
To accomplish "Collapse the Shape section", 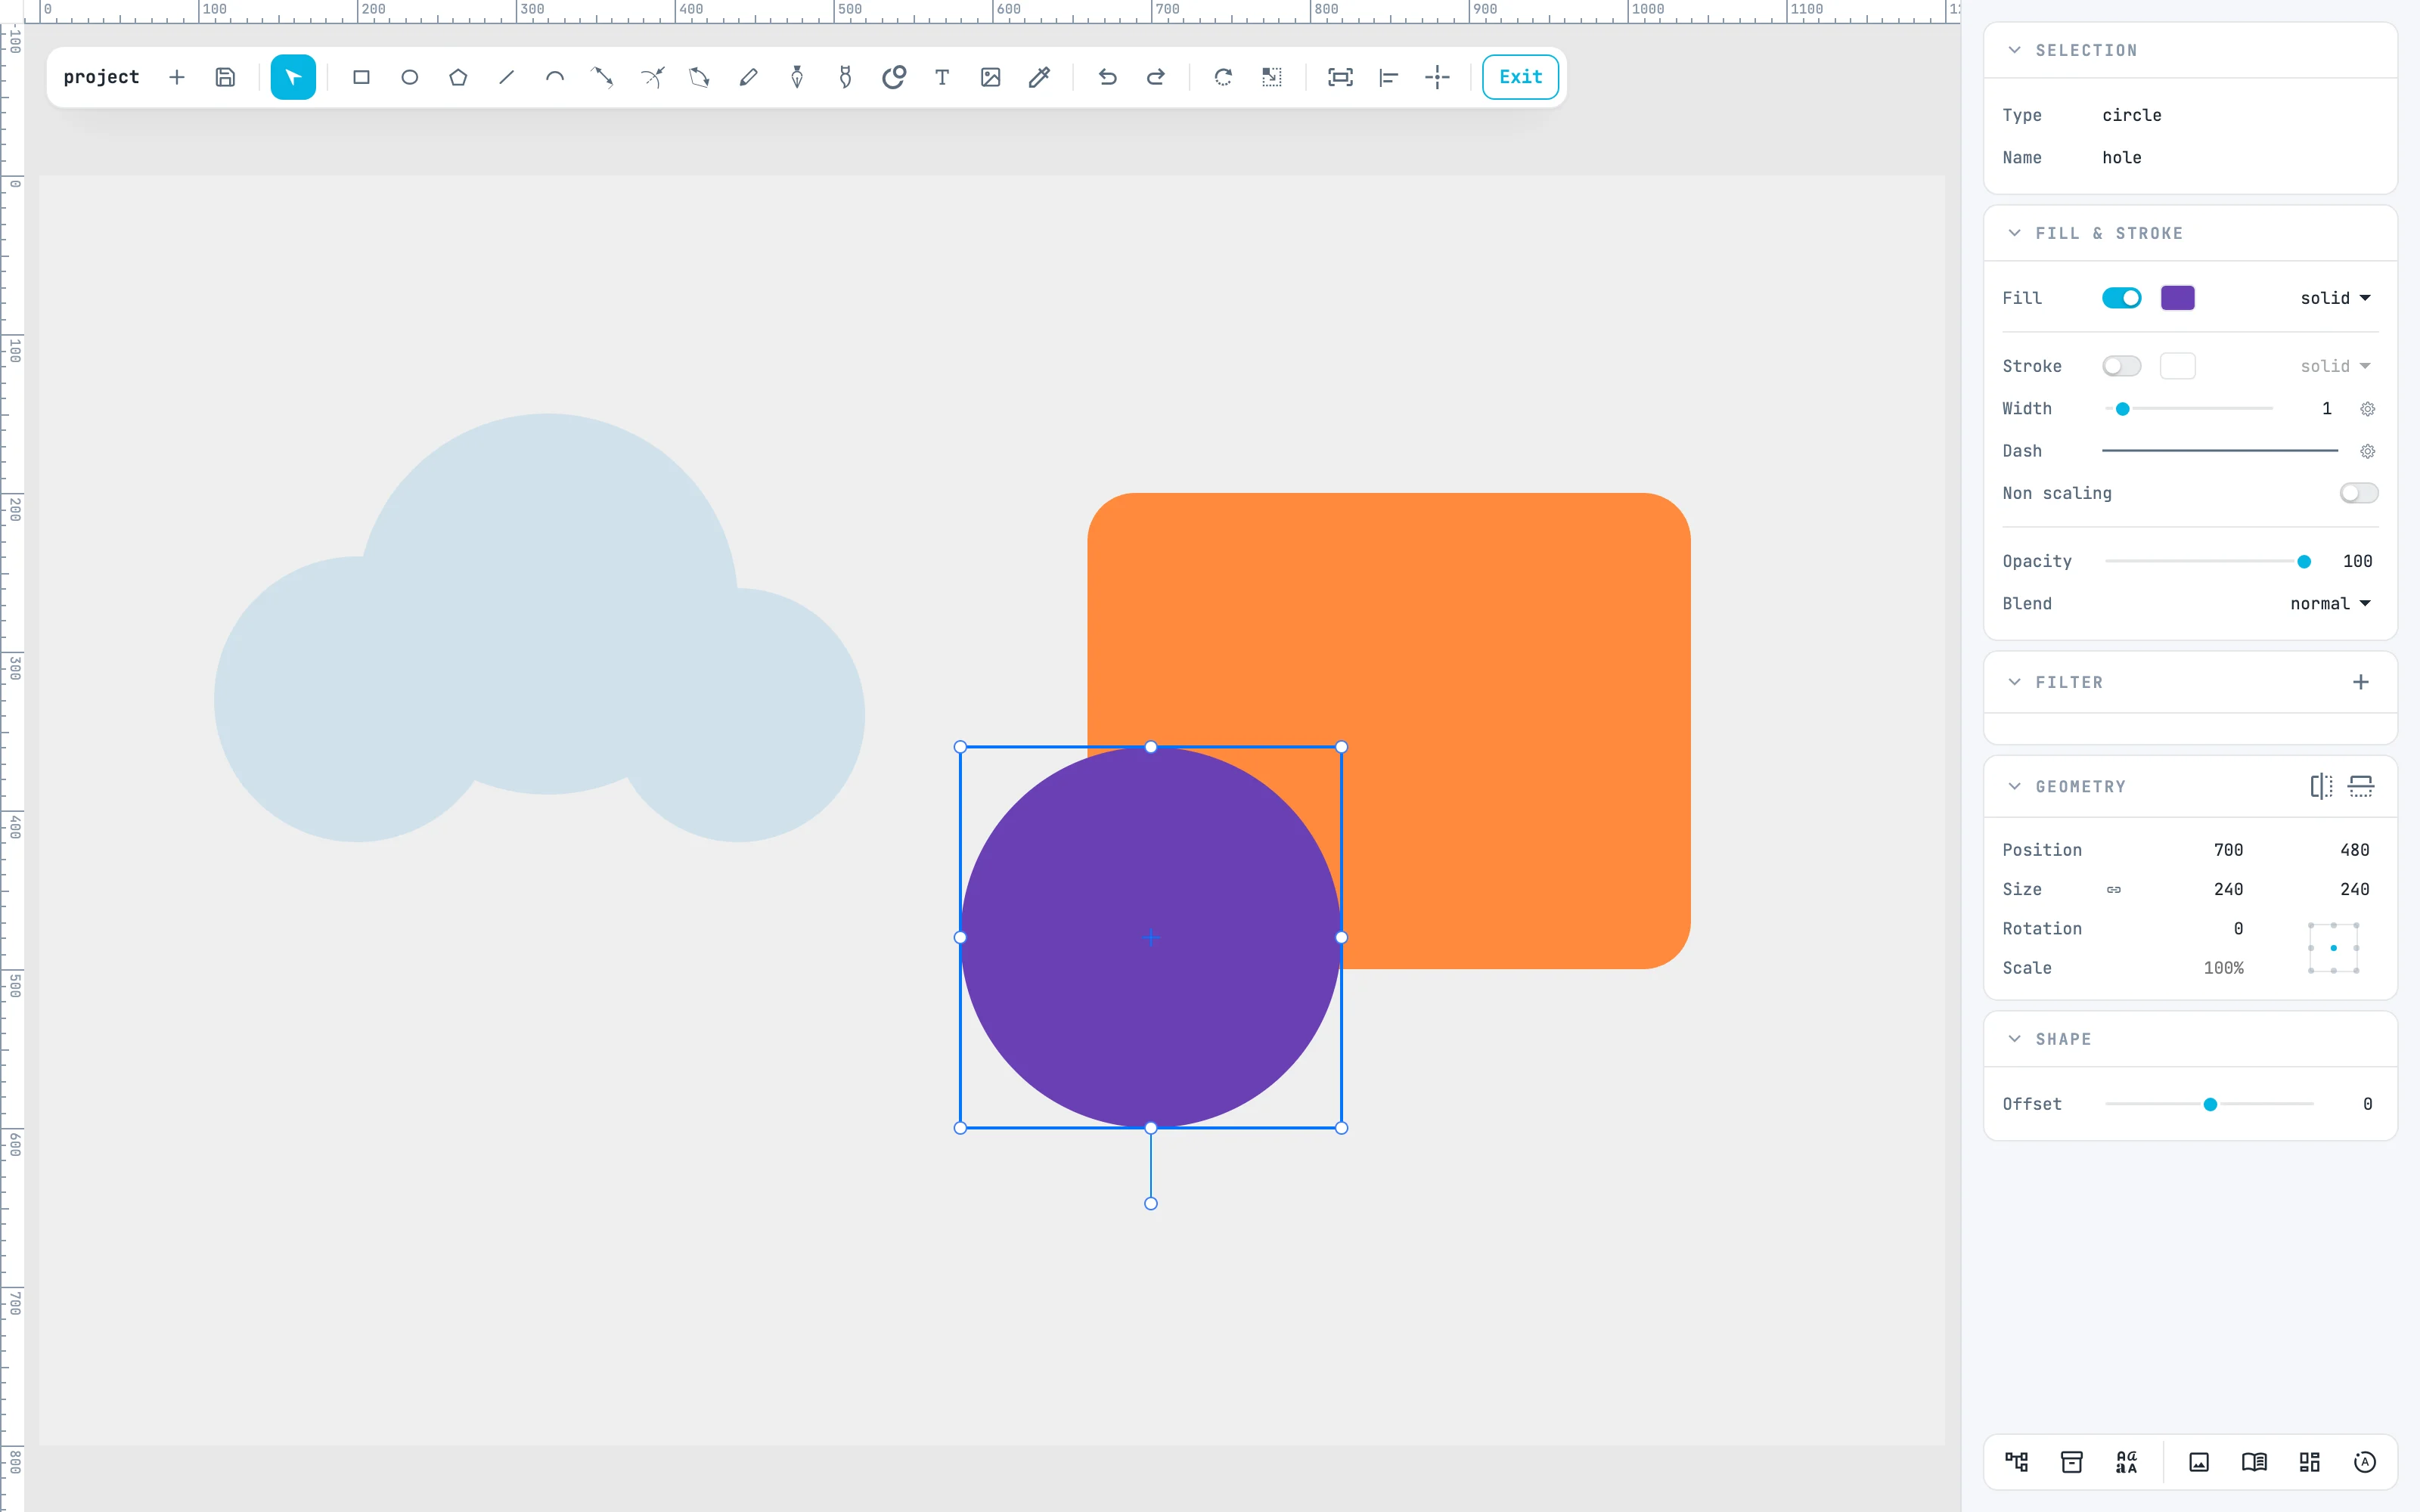I will pyautogui.click(x=2015, y=1039).
